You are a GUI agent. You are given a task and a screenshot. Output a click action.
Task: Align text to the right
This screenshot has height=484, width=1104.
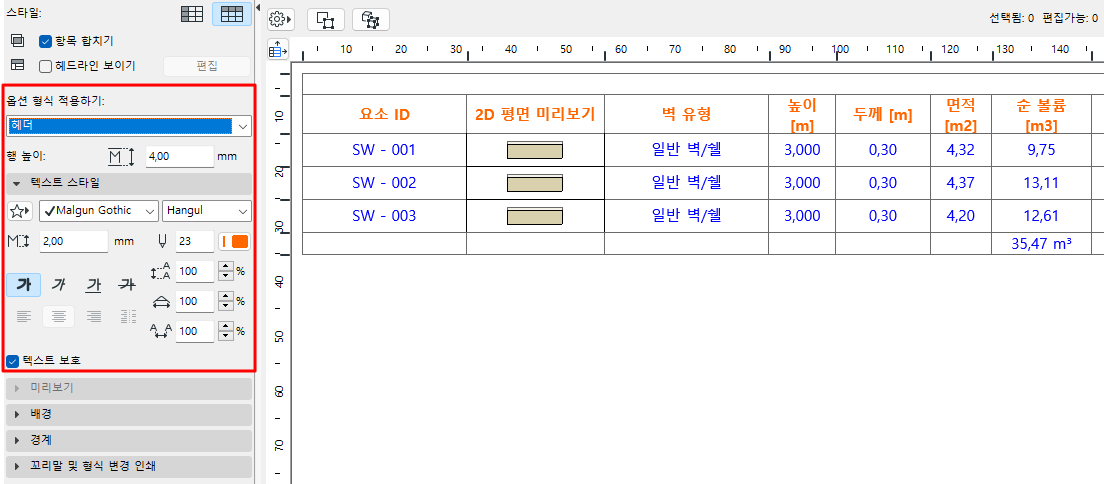pos(93,317)
